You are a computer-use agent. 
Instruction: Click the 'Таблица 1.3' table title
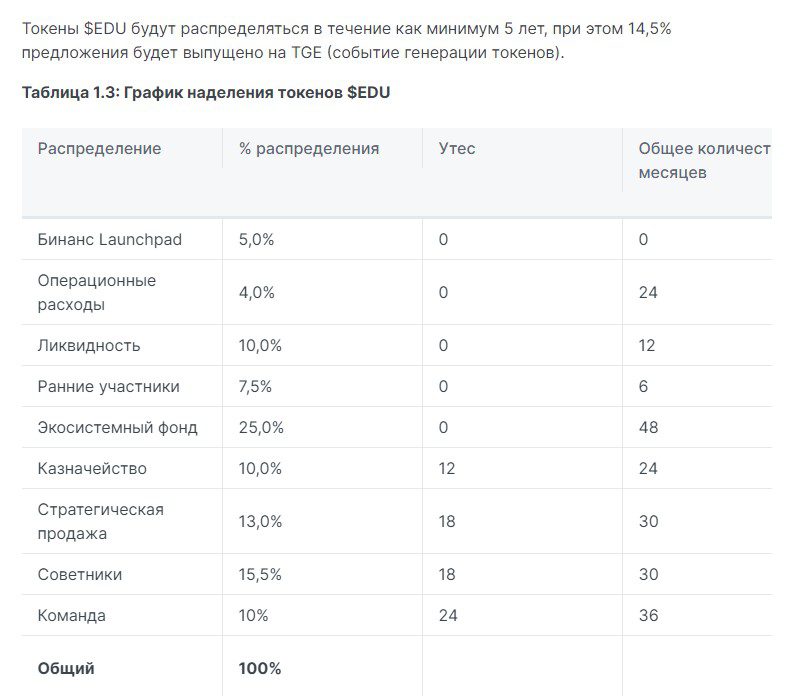pyautogui.click(x=206, y=93)
